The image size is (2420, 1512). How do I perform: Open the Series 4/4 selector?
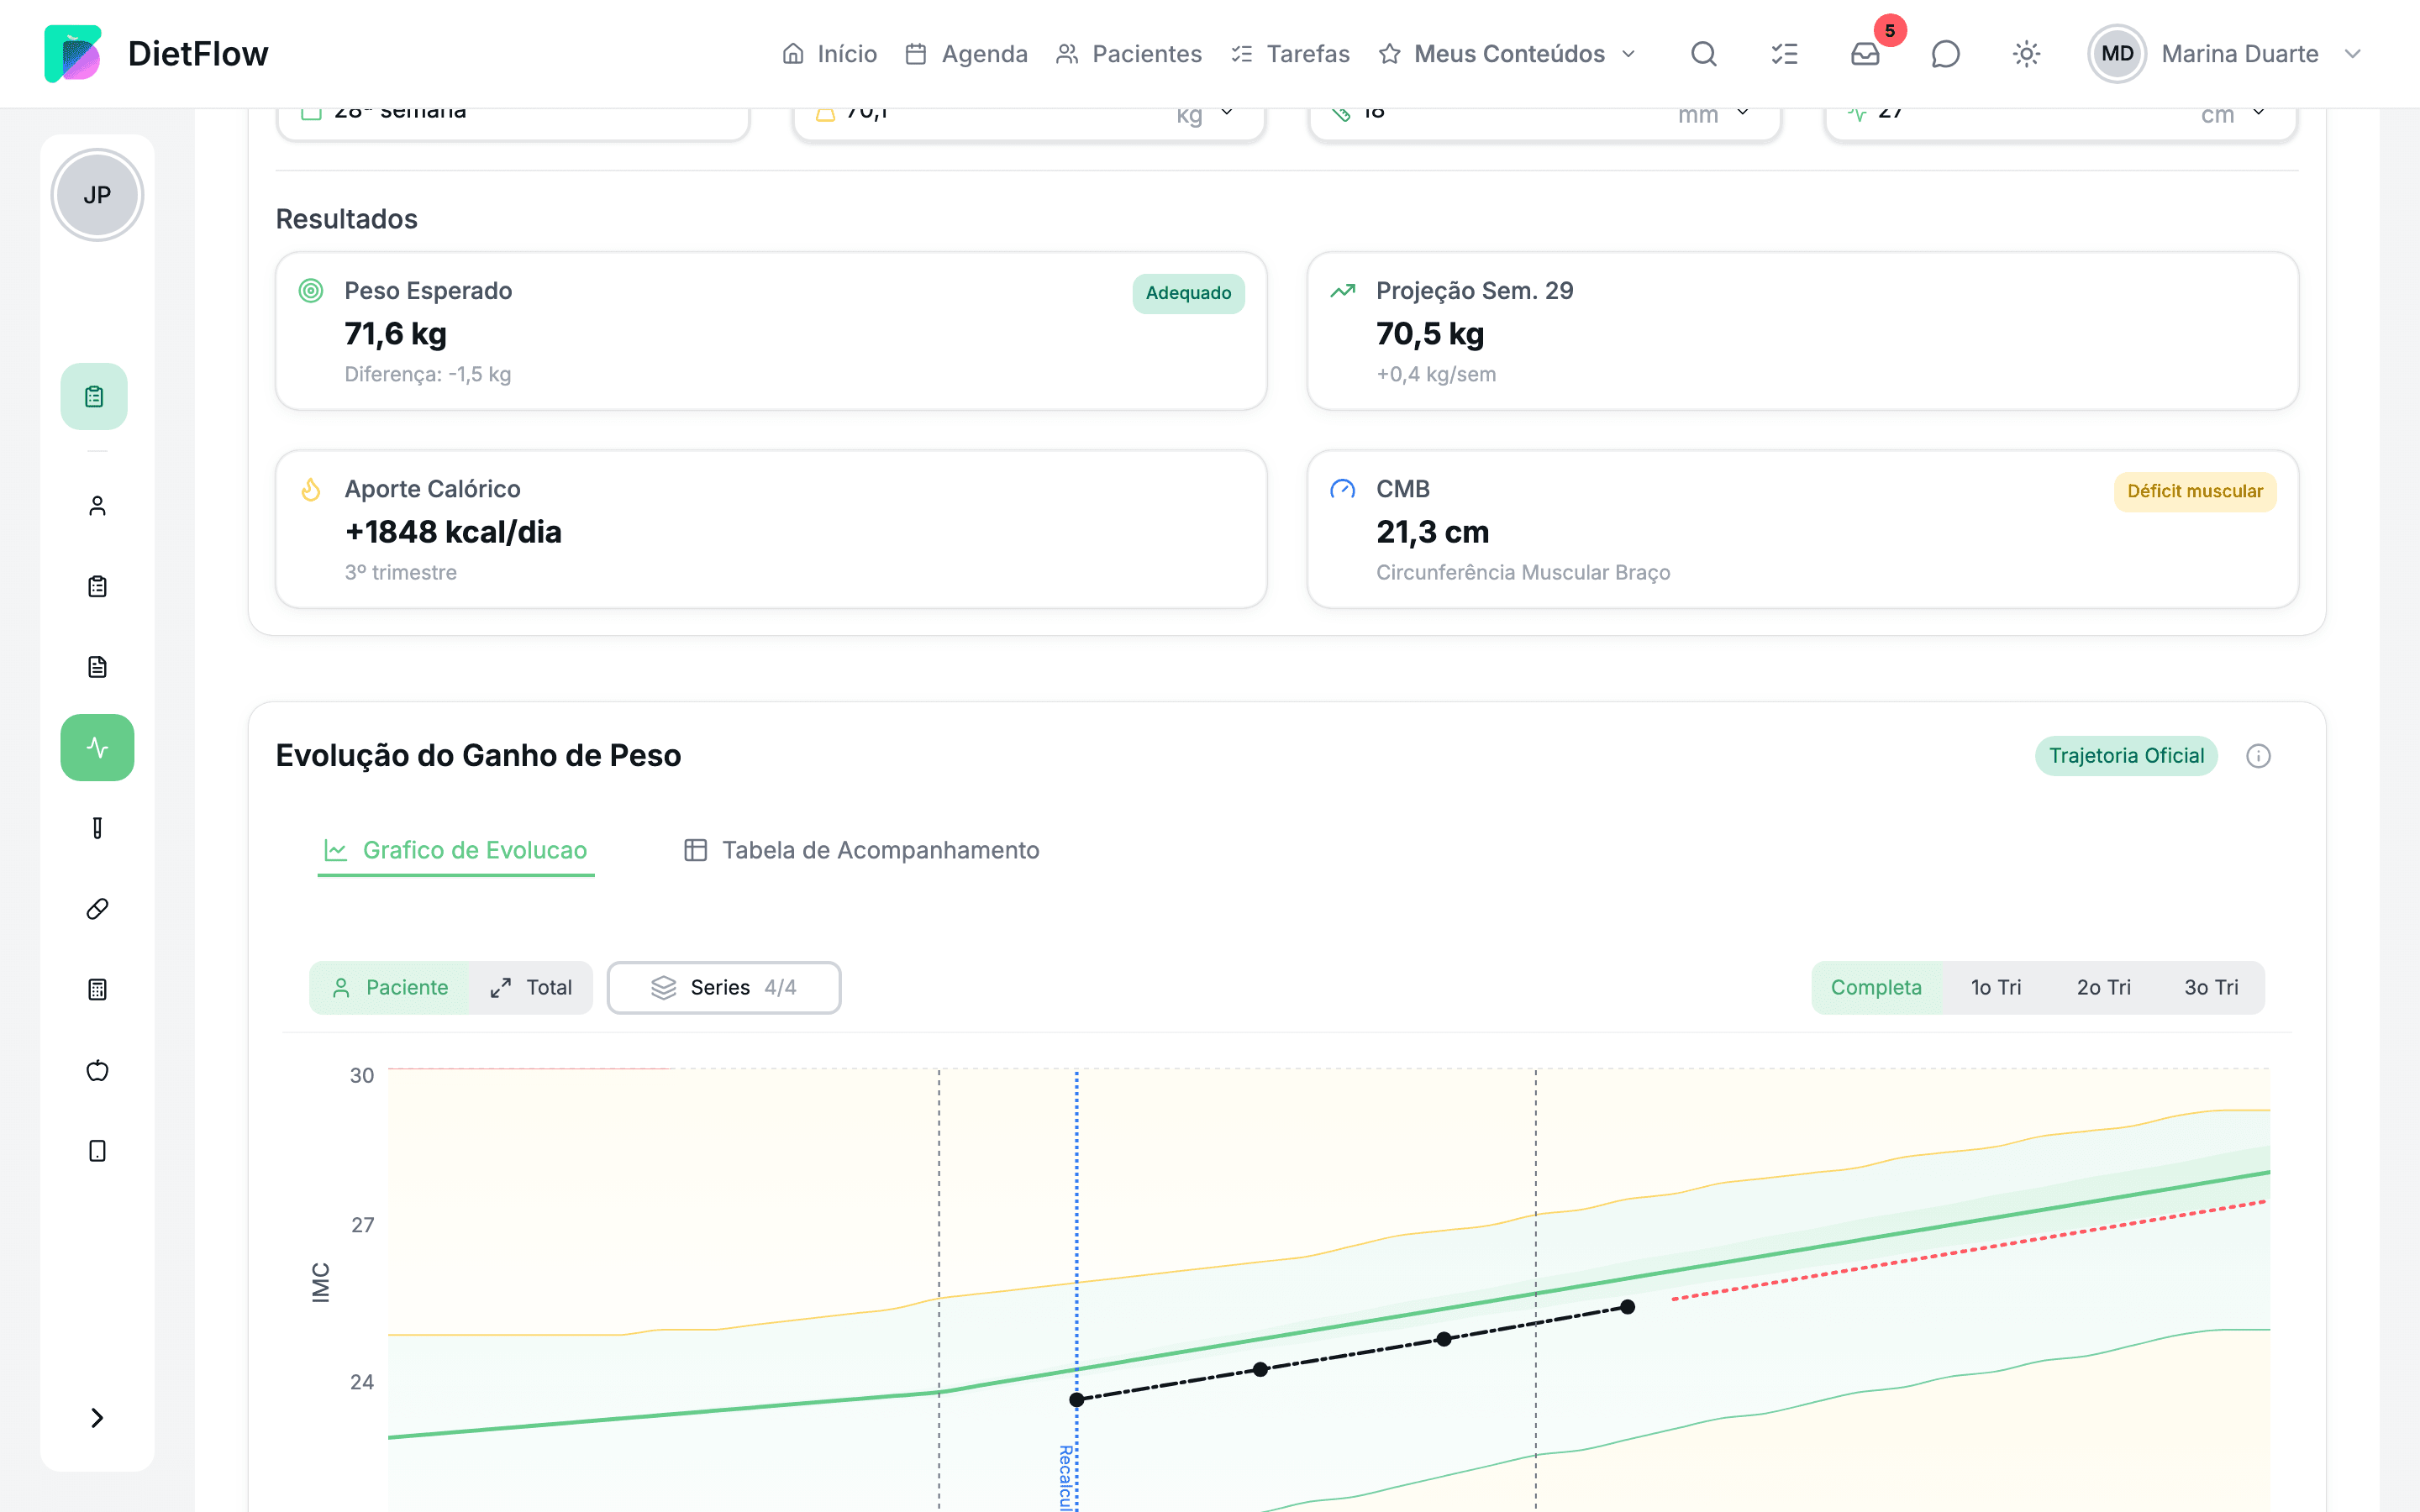pyautogui.click(x=724, y=988)
